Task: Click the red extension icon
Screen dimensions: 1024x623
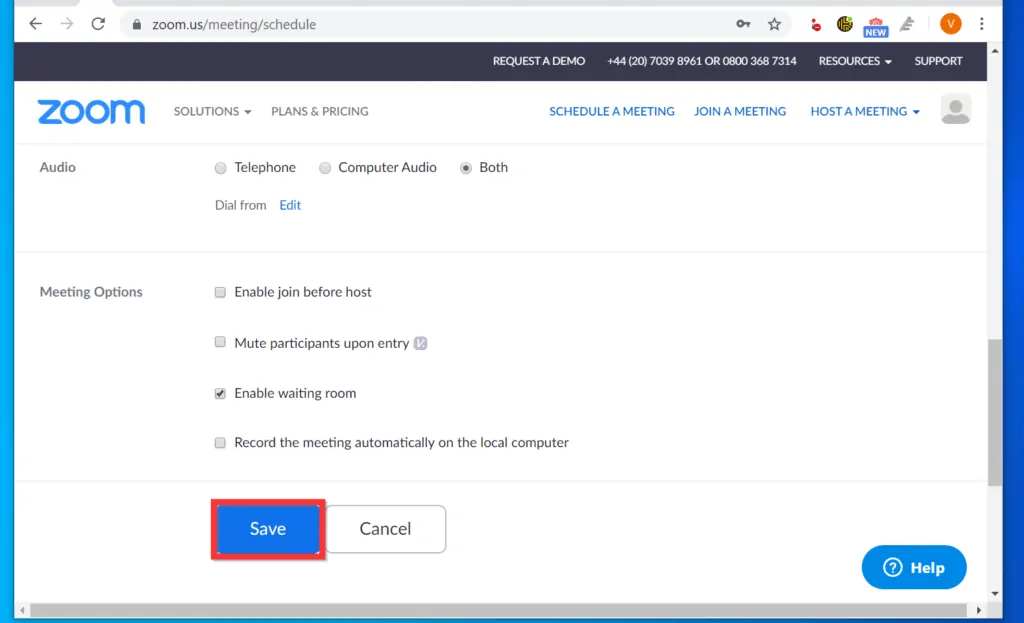Action: (815, 25)
